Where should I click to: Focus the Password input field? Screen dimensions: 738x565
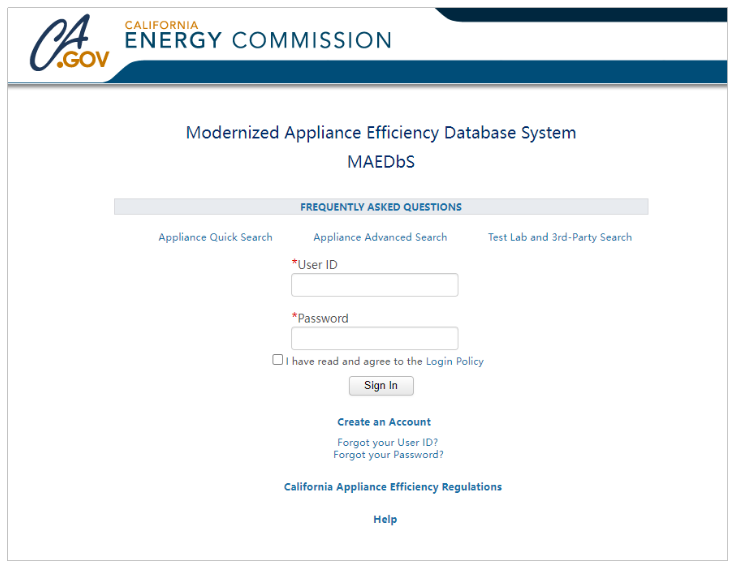pyautogui.click(x=375, y=338)
